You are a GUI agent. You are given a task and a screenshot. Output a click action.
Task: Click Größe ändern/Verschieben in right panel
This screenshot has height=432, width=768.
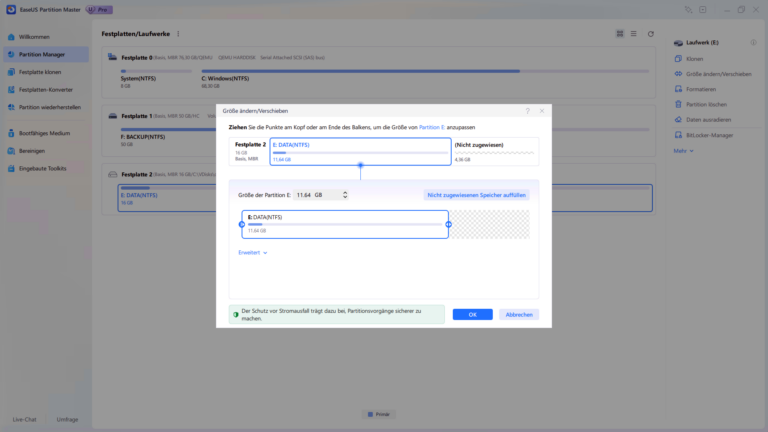click(x=719, y=74)
